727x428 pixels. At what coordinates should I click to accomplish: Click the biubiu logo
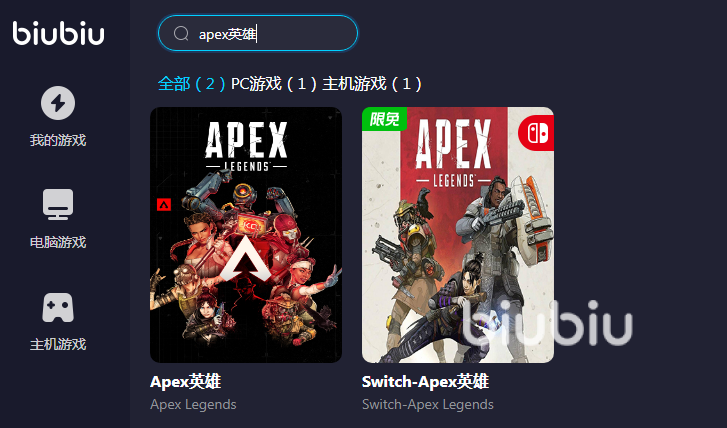pos(58,33)
